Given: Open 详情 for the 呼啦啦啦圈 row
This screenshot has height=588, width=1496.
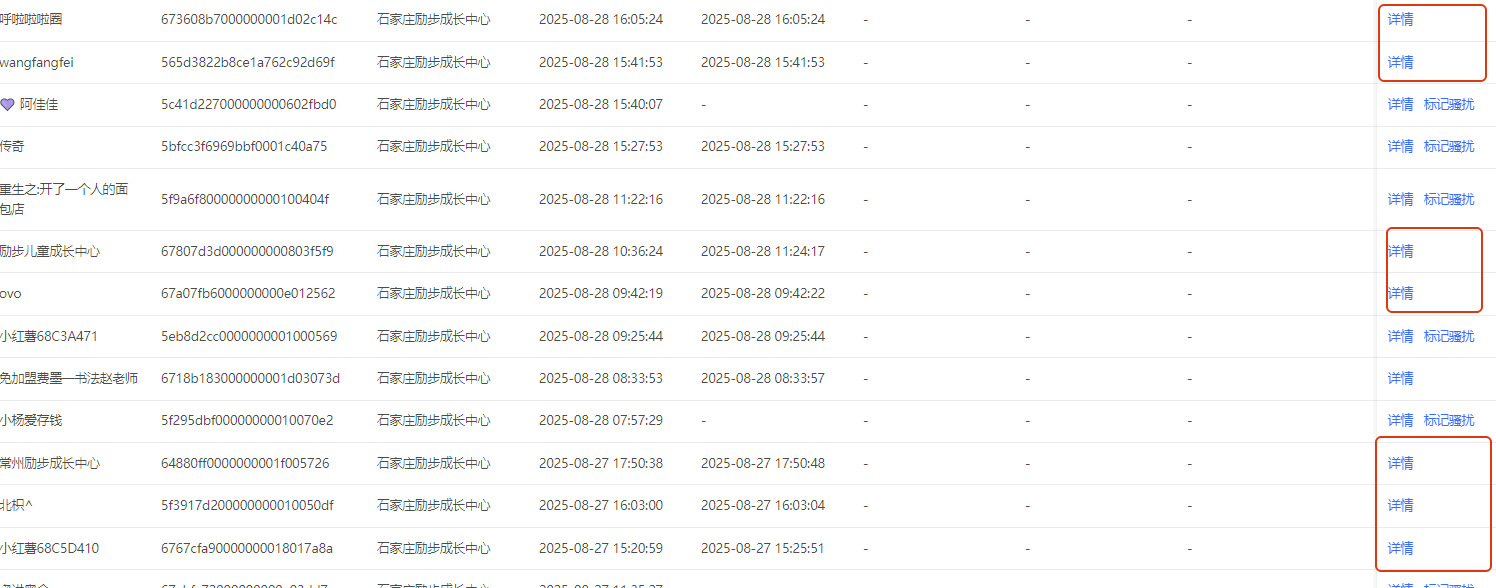Looking at the screenshot, I should tap(1400, 19).
